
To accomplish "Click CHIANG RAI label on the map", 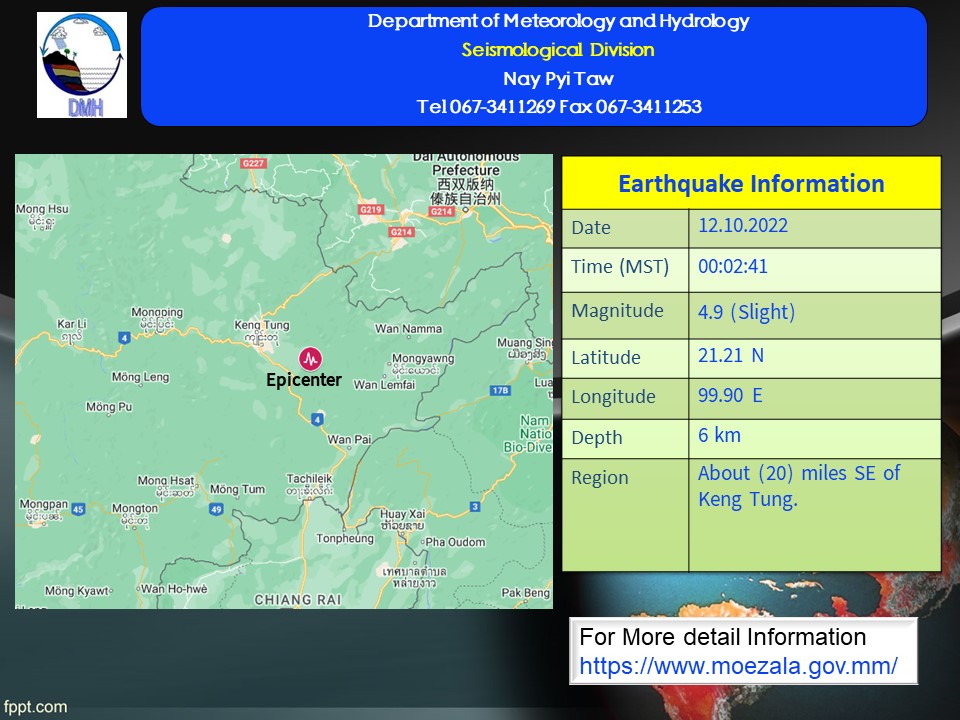I will tap(298, 600).
